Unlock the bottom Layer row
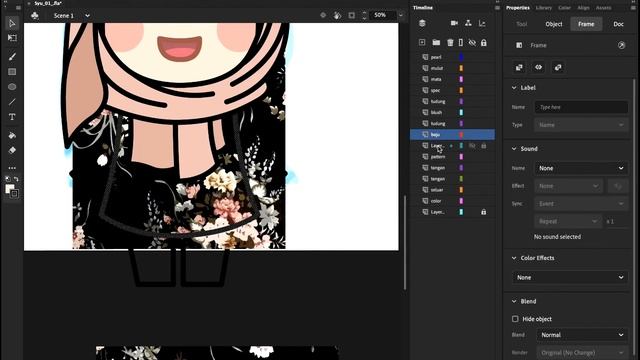 (x=484, y=212)
